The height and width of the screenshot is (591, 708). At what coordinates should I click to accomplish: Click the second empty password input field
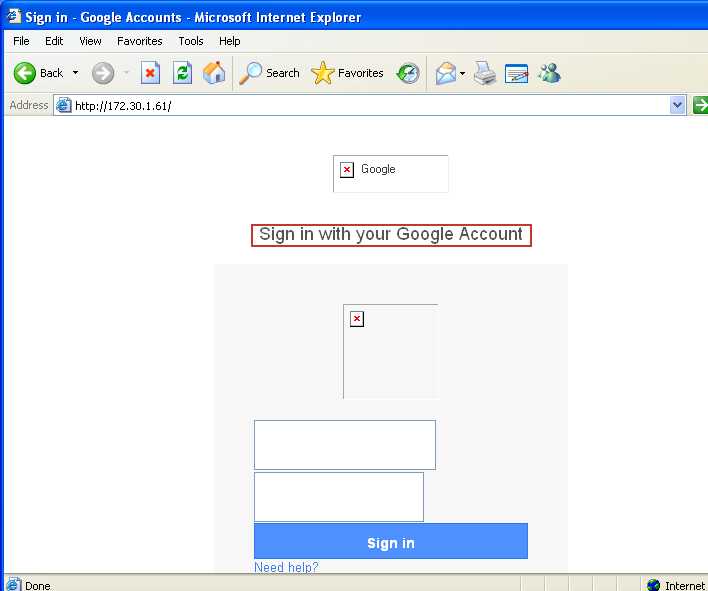(339, 497)
